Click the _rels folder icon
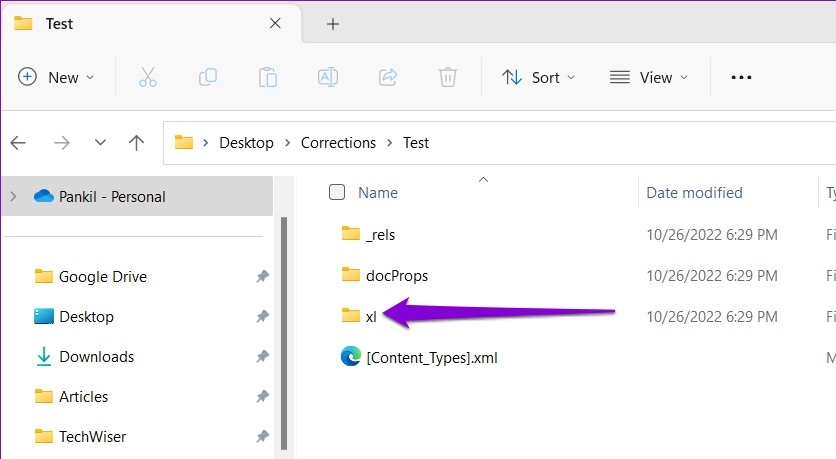 point(351,233)
